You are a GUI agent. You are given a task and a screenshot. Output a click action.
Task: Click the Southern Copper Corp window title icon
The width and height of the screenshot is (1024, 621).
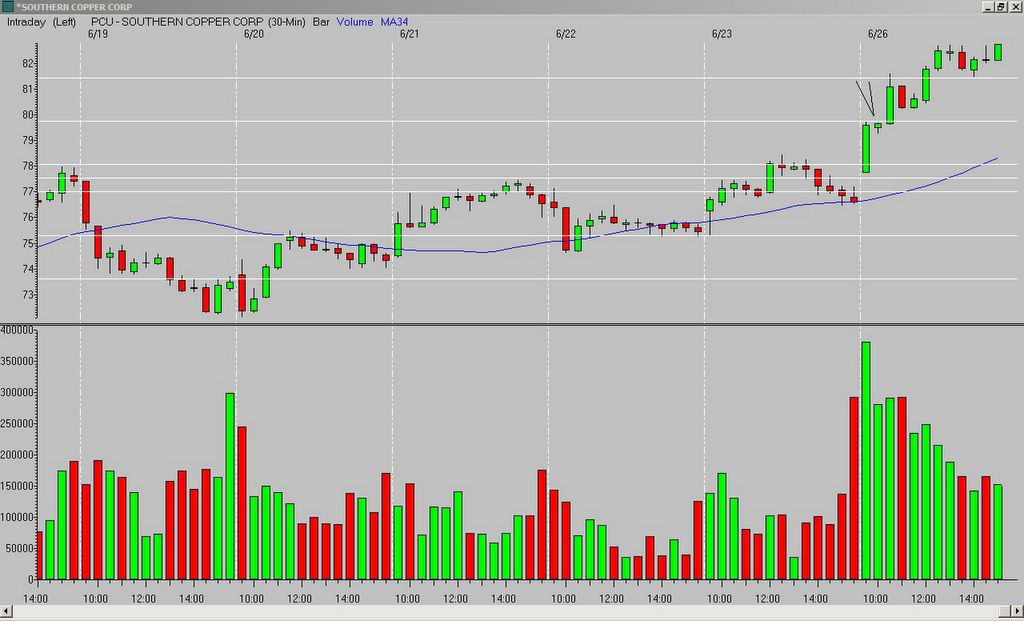coord(7,7)
